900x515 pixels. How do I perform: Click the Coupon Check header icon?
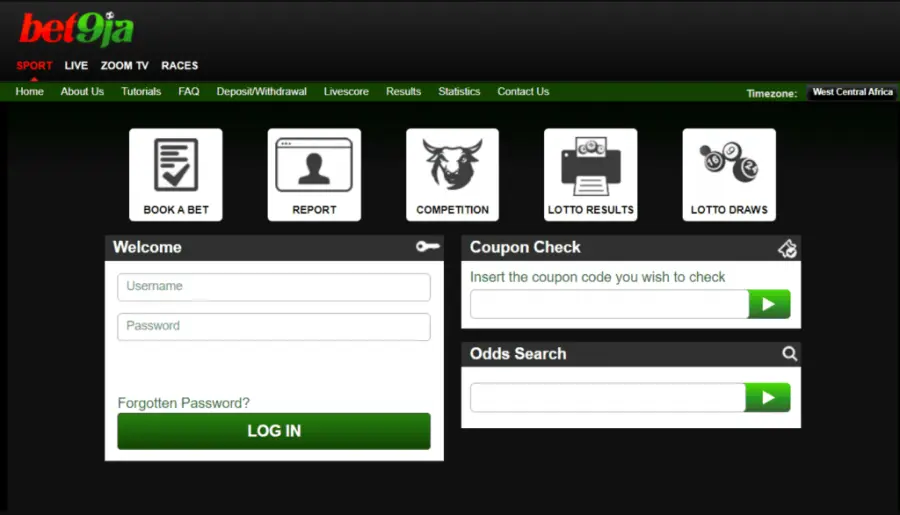788,248
